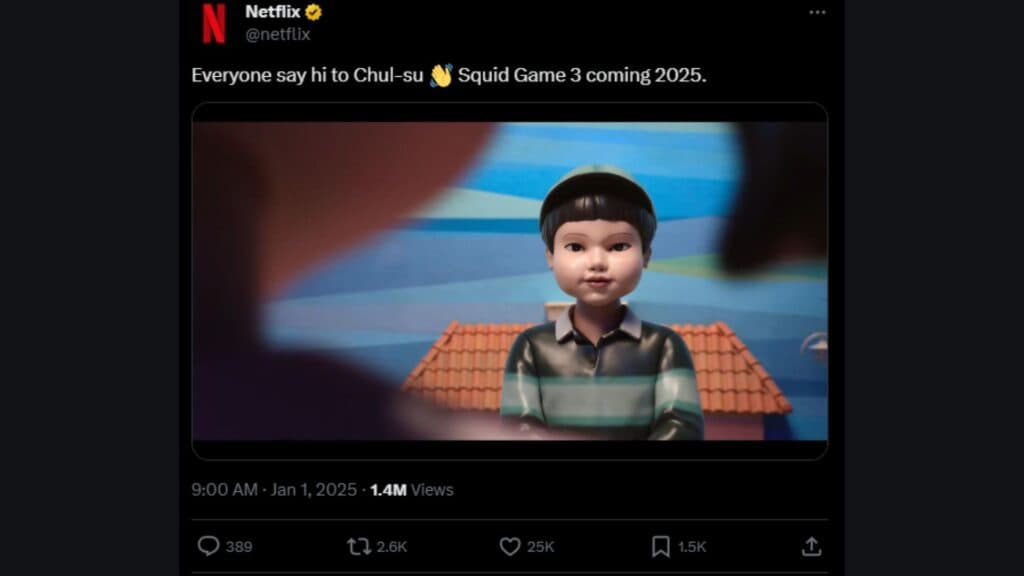Click the gold verified badge
The image size is (1024, 576).
point(313,12)
